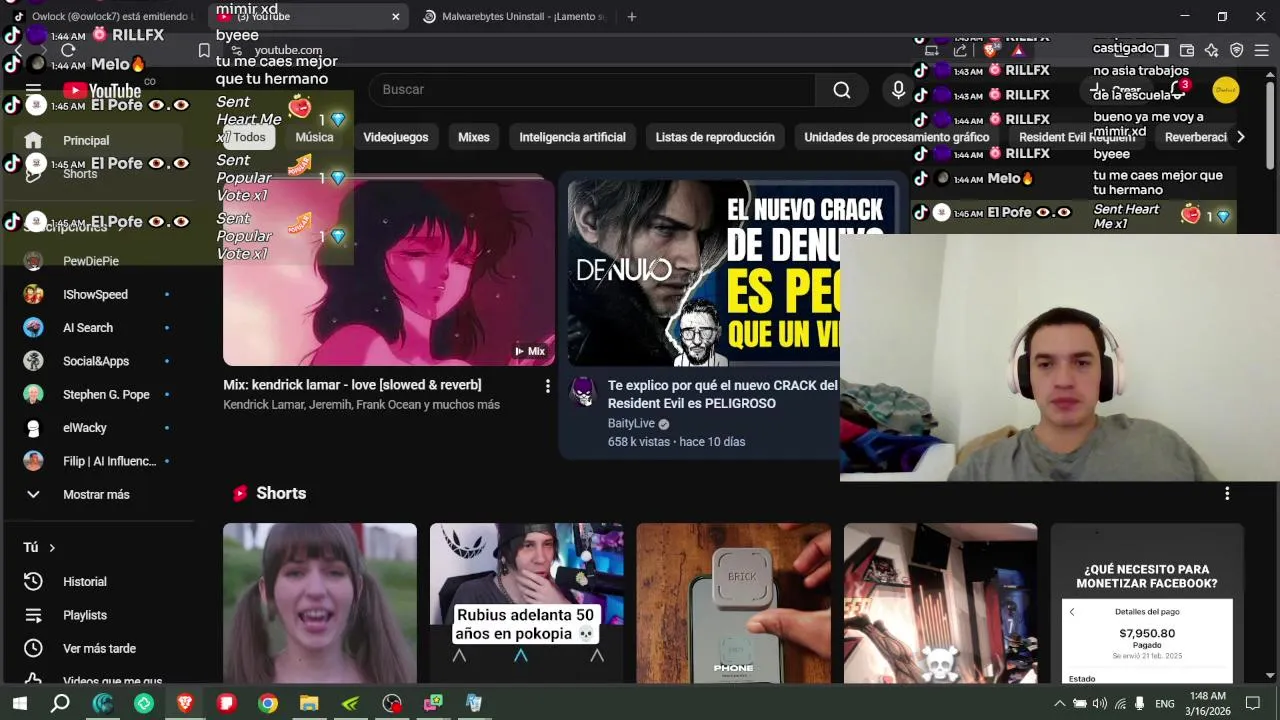Start voice search with the microphone icon
This screenshot has width=1280, height=720.
click(x=898, y=90)
